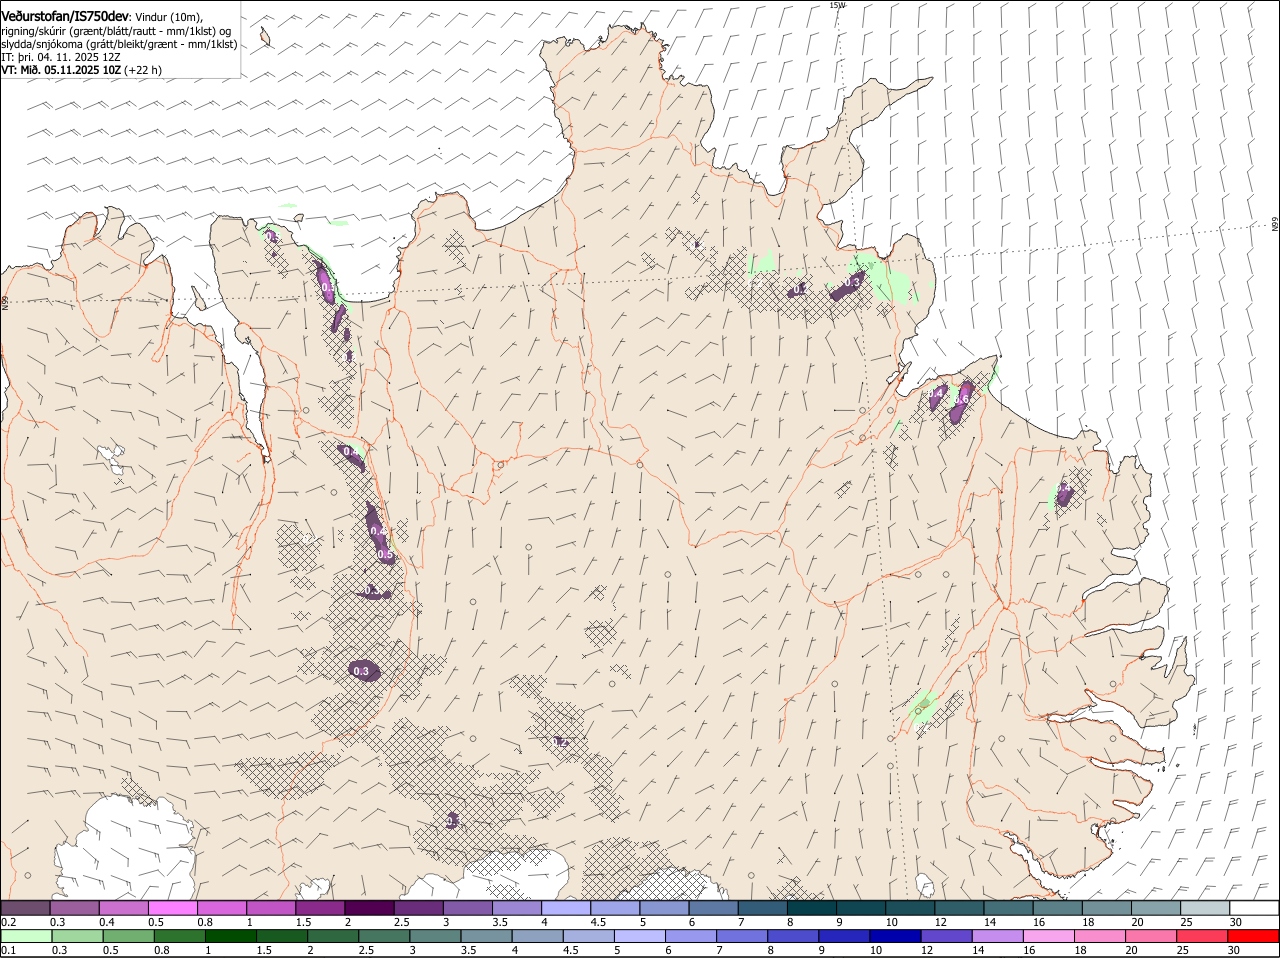This screenshot has height=958, width=1280.
Task: Pick the 25 swatch in the lower rain scale
Action: pos(1202,936)
